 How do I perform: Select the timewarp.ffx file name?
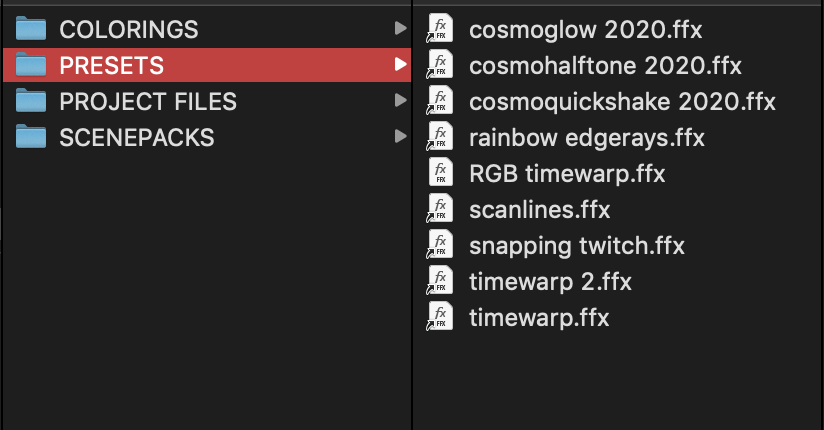coord(539,318)
